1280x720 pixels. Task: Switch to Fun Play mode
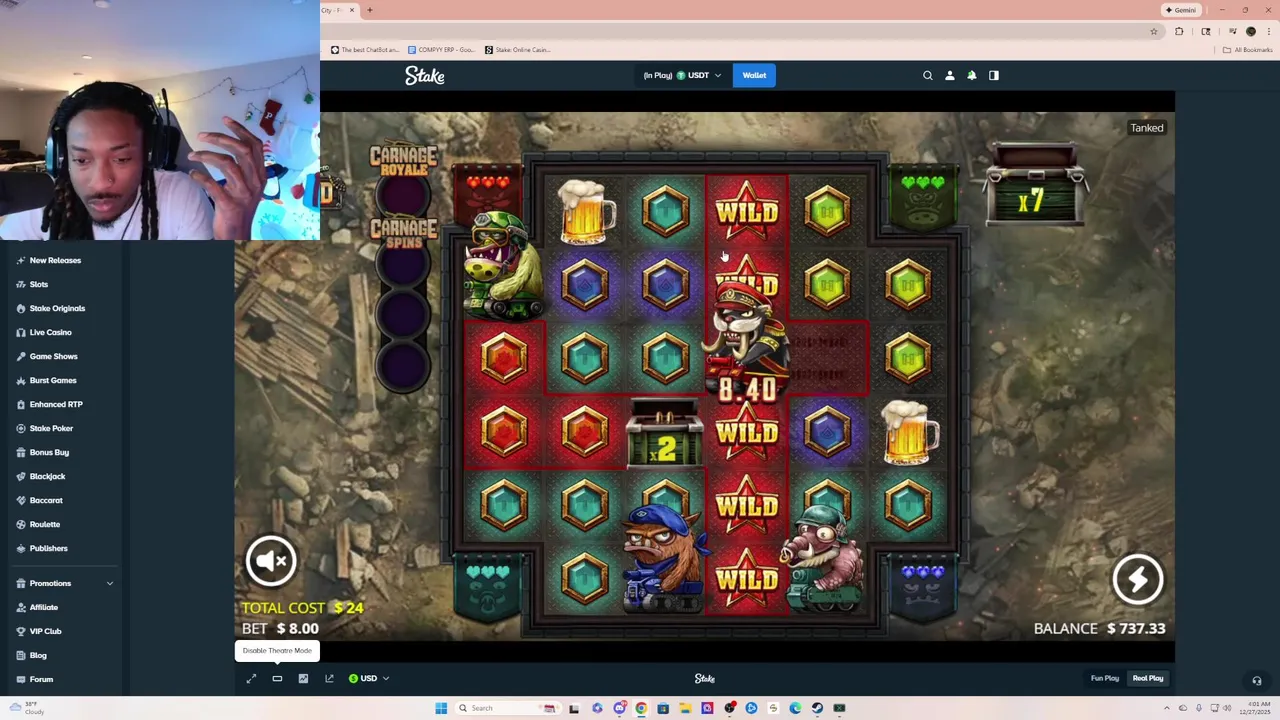point(1105,679)
